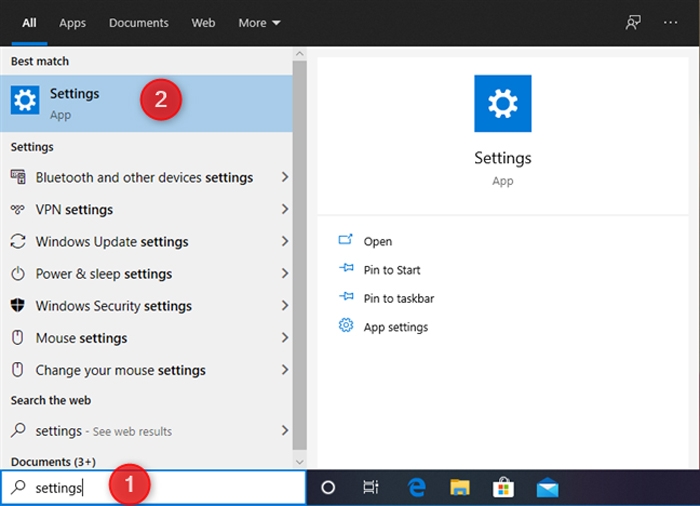Image resolution: width=700 pixels, height=506 pixels.
Task: Open the More dropdown filter
Action: 259,23
